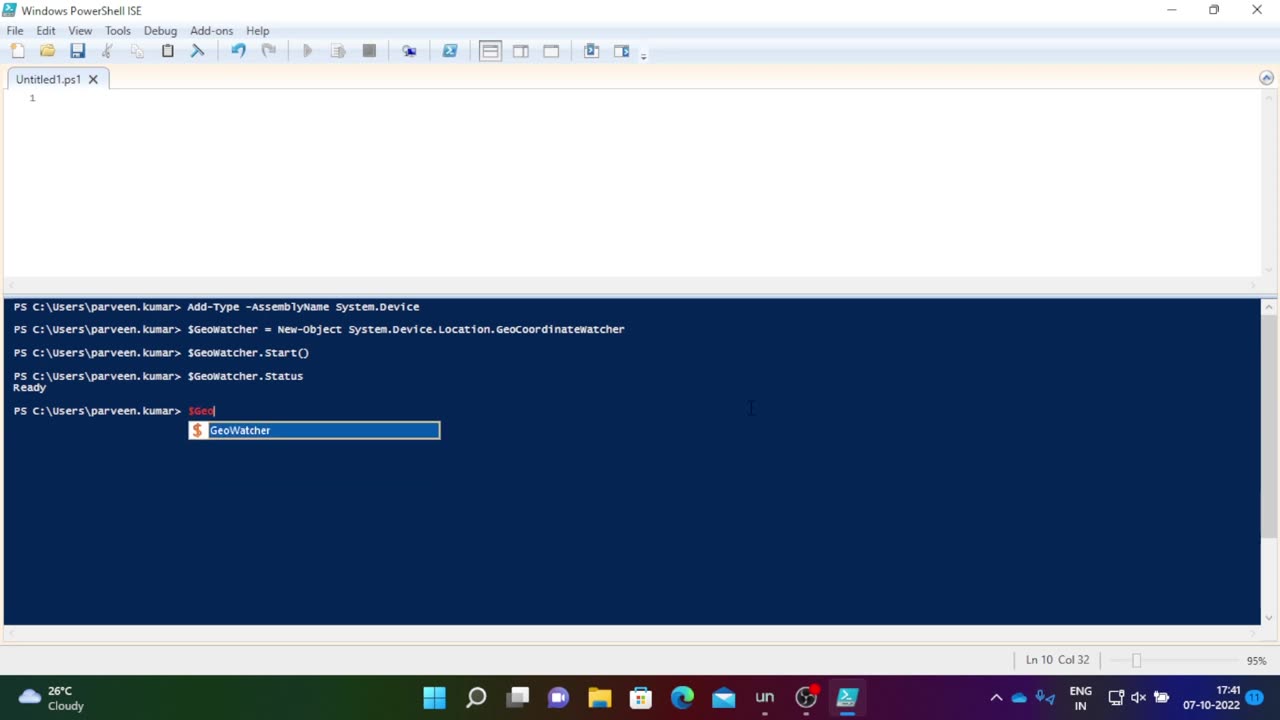
Task: Open Microsoft Edge from the taskbar
Action: point(682,697)
